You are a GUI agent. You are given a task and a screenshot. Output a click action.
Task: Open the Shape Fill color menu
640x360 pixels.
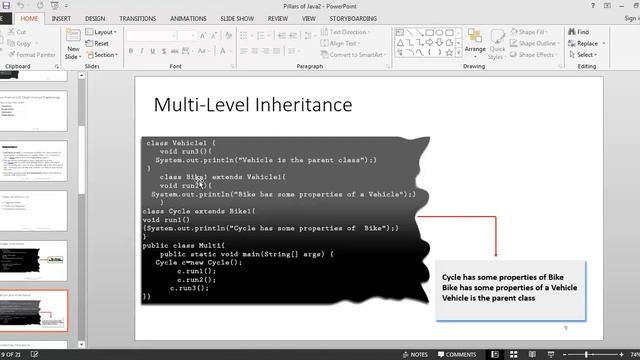pos(528,32)
